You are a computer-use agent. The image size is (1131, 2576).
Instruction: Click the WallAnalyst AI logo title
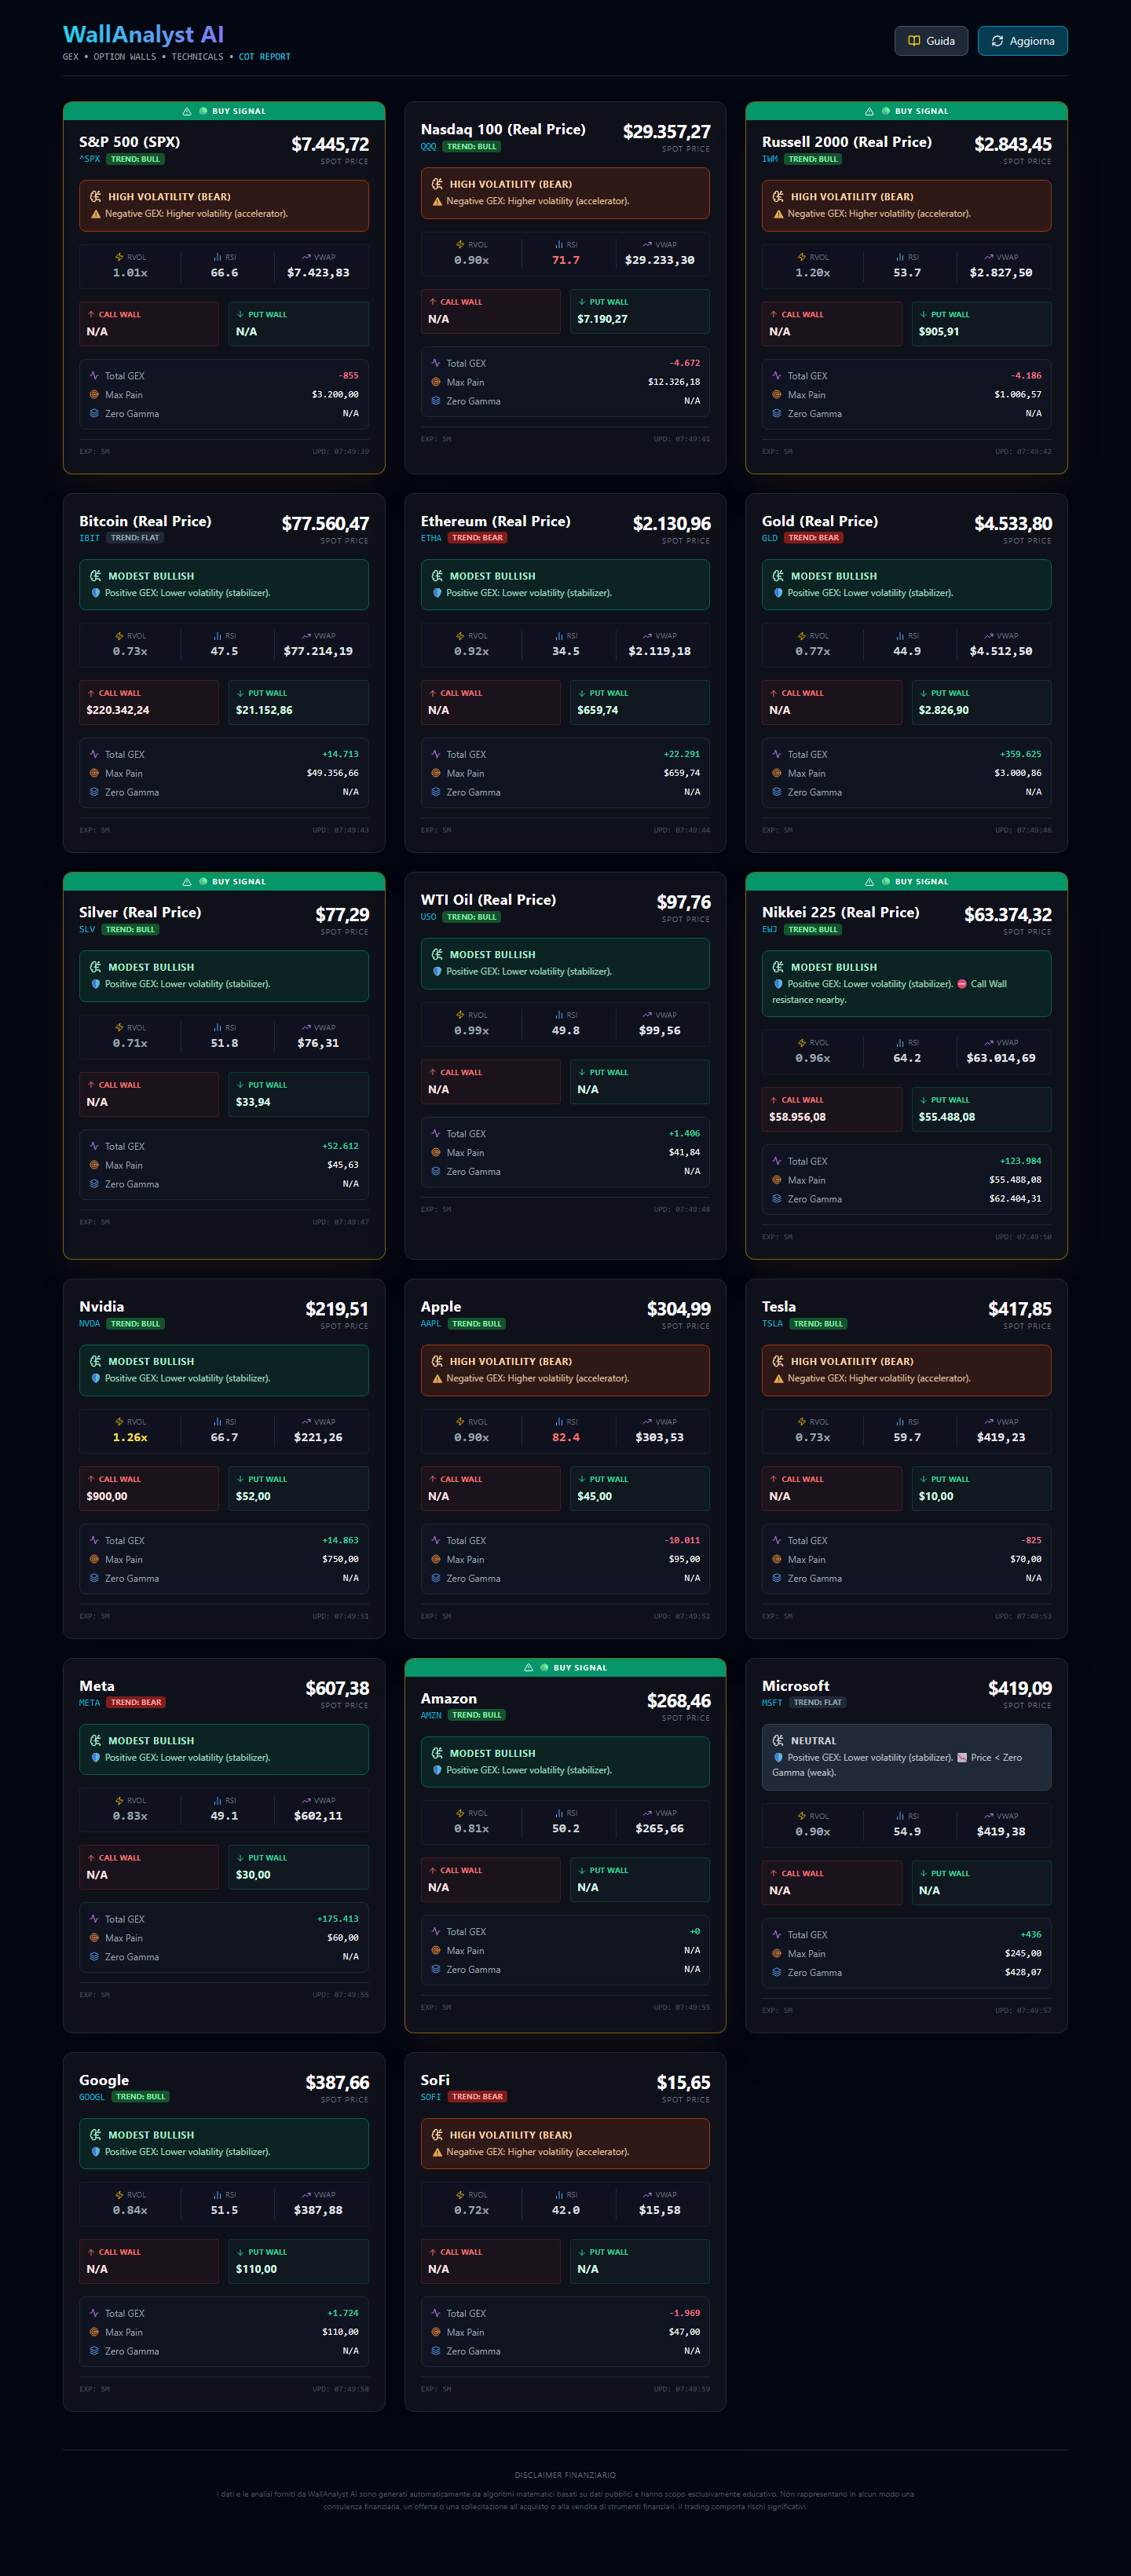[143, 35]
